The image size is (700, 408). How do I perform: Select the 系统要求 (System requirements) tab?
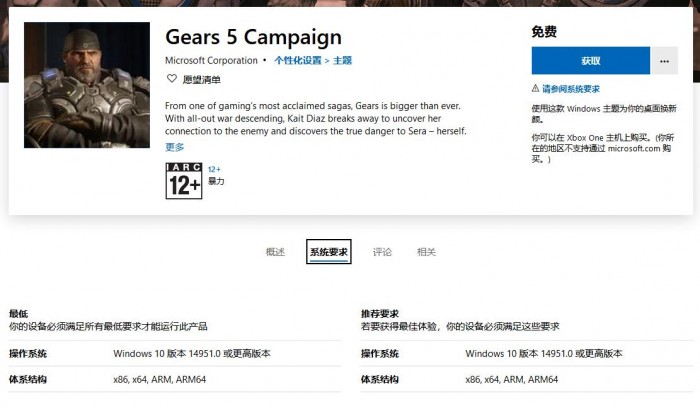pyautogui.click(x=328, y=252)
